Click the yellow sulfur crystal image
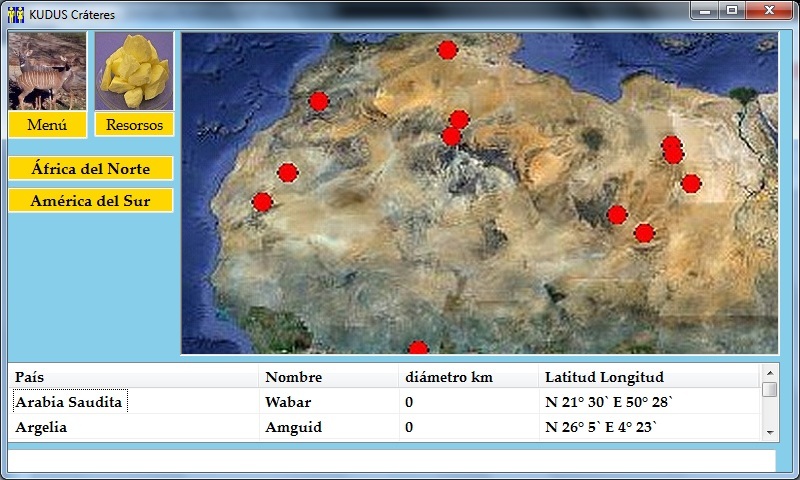The image size is (800, 480). (x=134, y=71)
